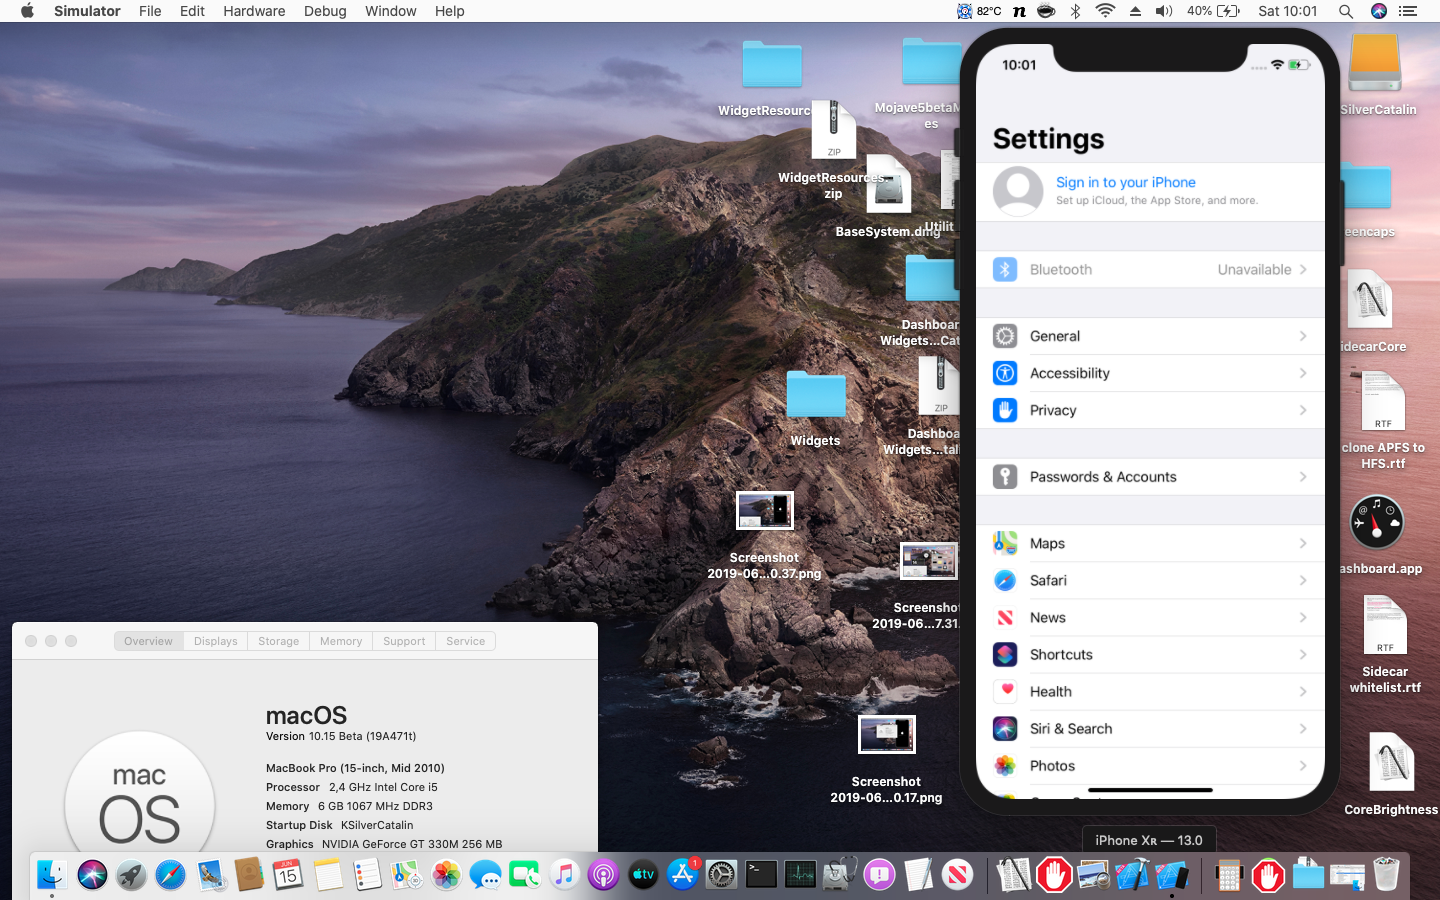Image resolution: width=1440 pixels, height=900 pixels.
Task: Tap the Privacy hand icon in Settings
Action: [x=1005, y=410]
